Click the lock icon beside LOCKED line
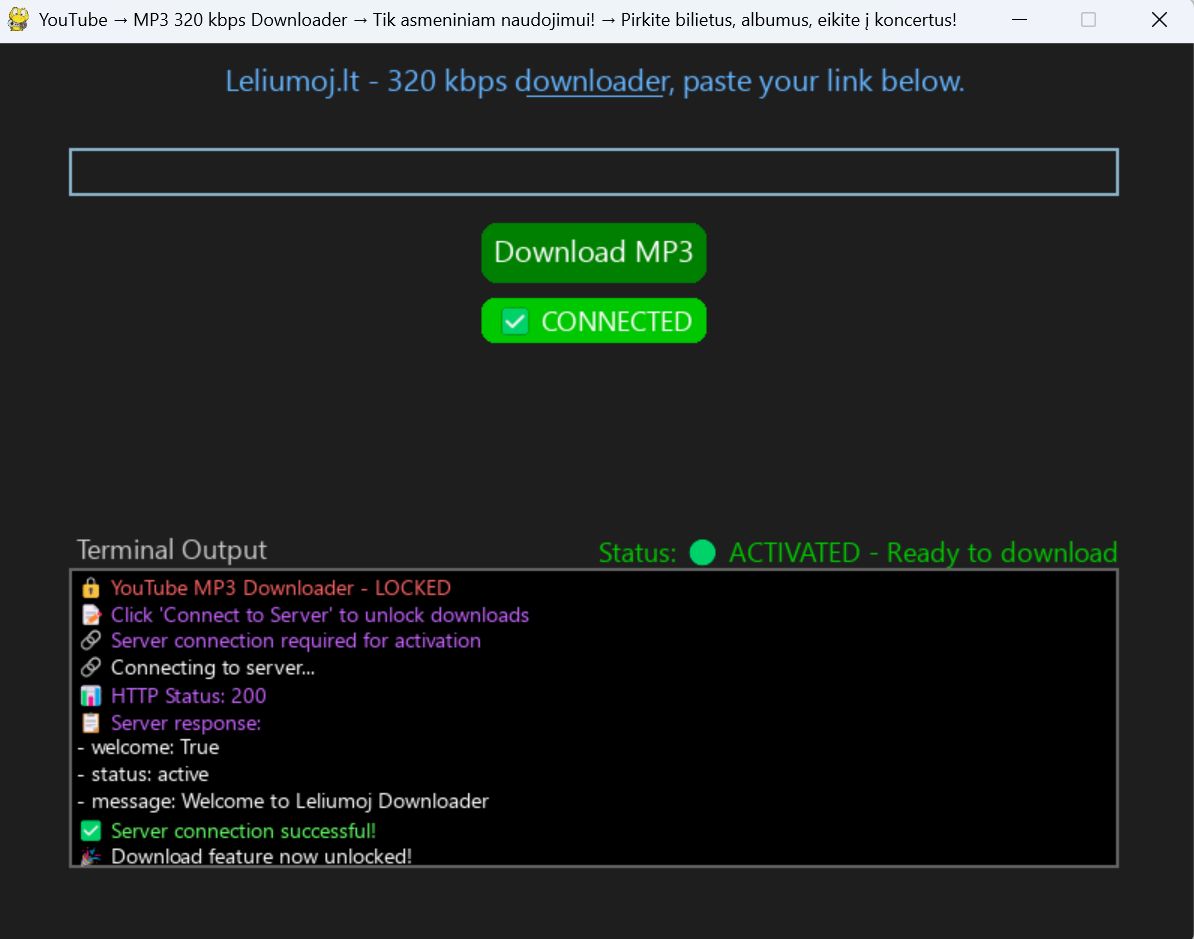 [x=91, y=588]
